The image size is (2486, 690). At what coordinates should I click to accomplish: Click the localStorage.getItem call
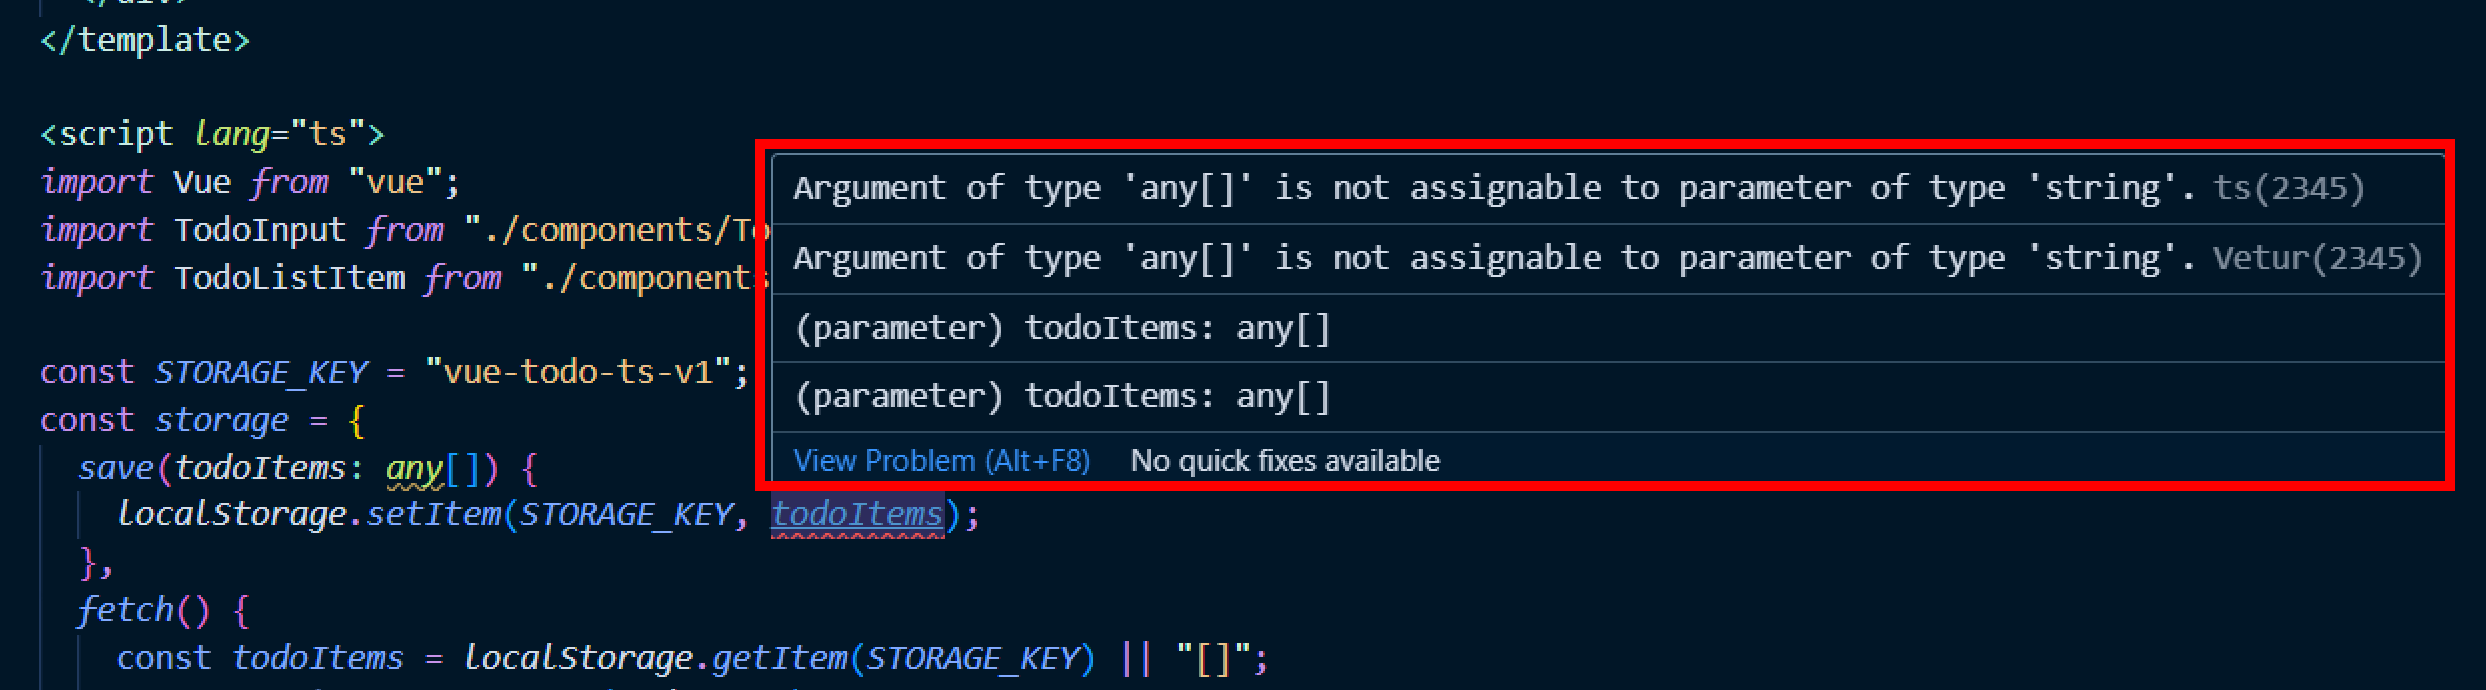point(655,658)
